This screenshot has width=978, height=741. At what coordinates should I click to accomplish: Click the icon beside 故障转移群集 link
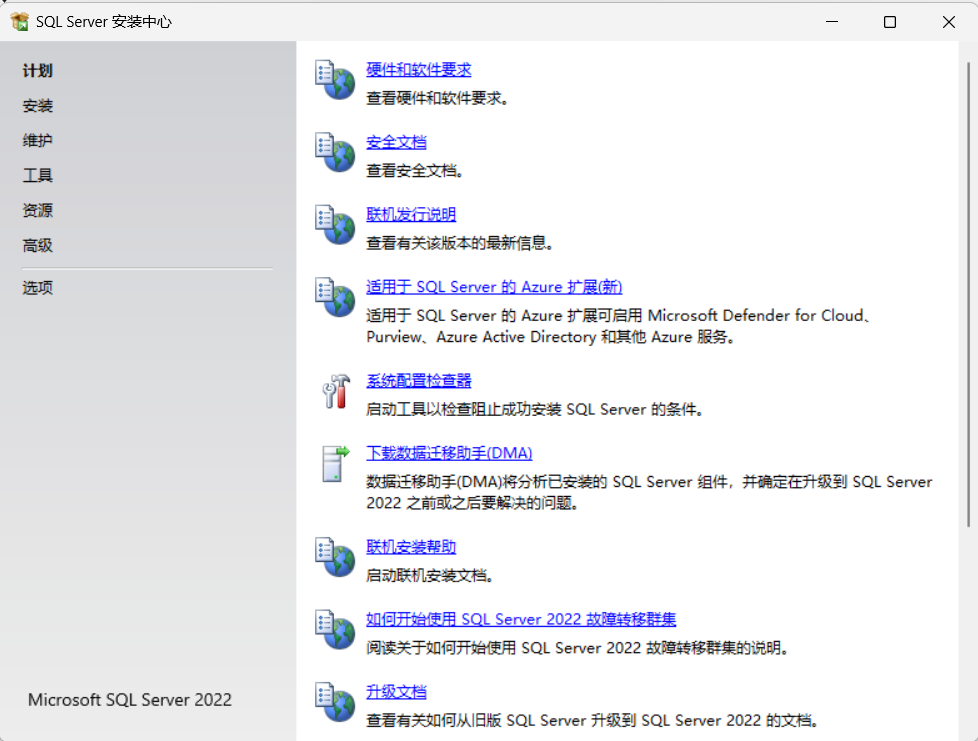click(335, 629)
